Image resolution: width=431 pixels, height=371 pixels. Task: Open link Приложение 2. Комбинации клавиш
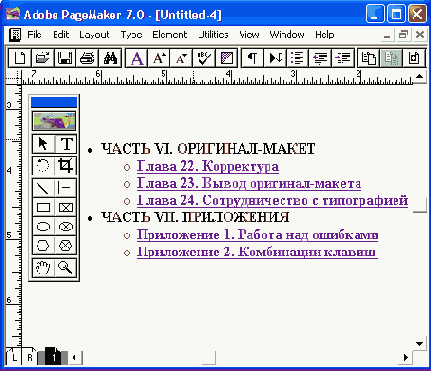tap(257, 252)
